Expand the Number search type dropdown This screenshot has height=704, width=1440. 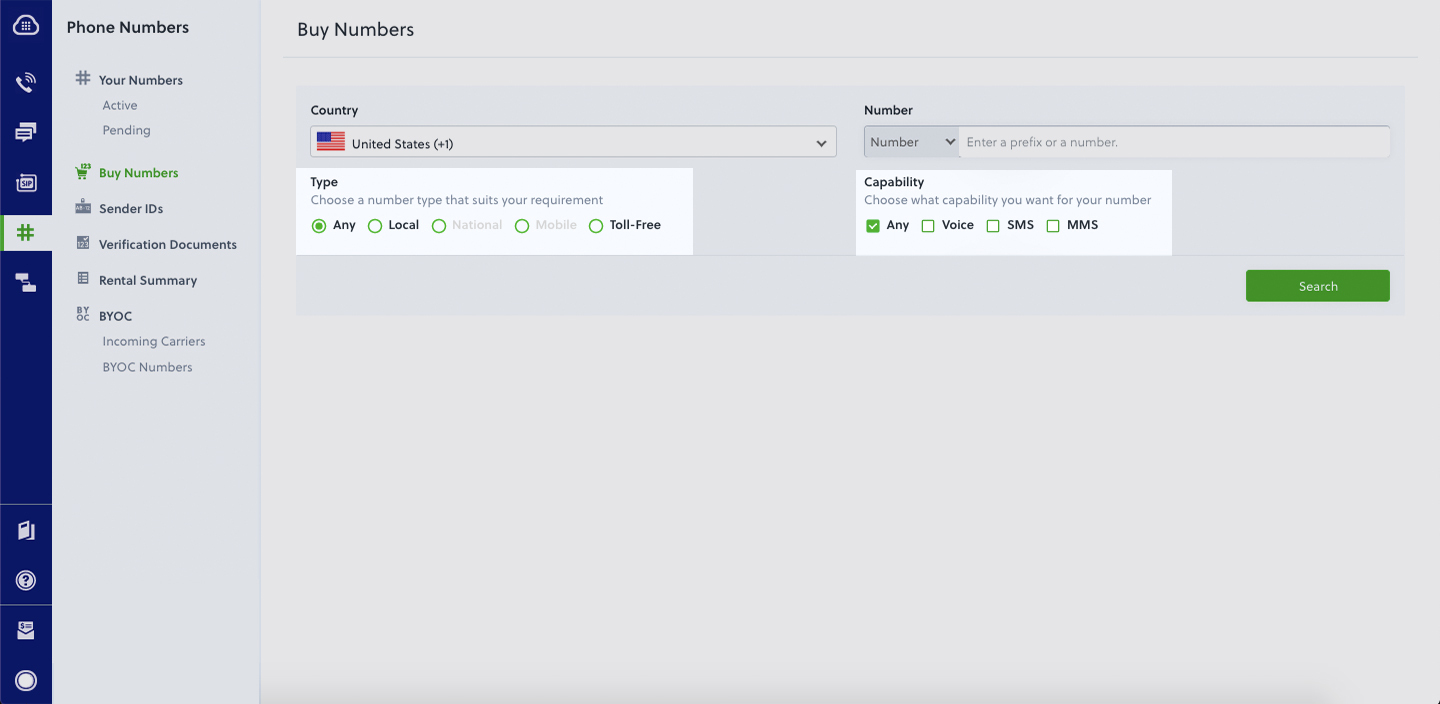[x=911, y=142]
